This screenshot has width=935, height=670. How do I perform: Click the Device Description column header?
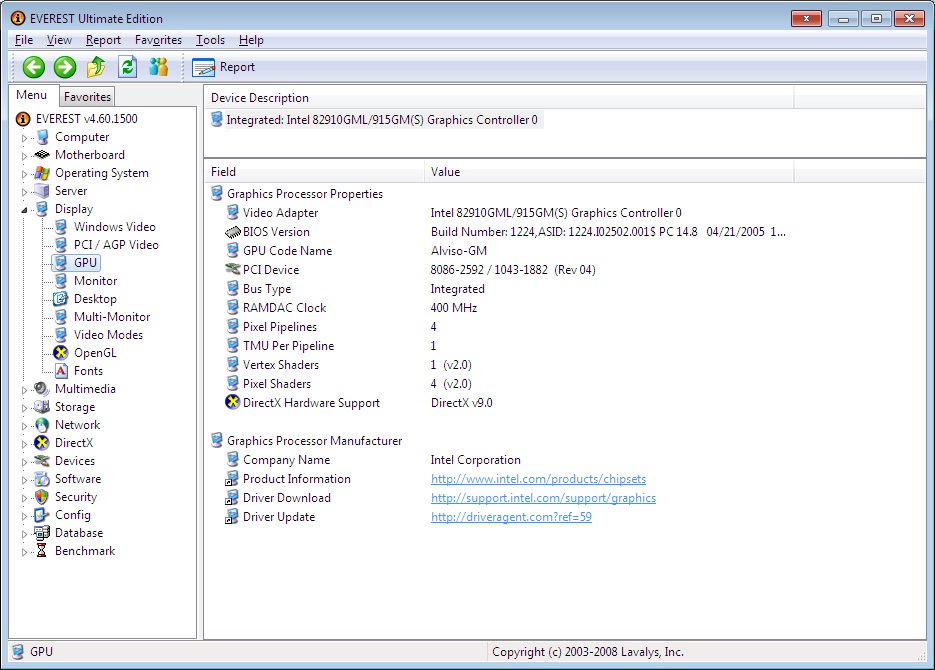click(499, 98)
